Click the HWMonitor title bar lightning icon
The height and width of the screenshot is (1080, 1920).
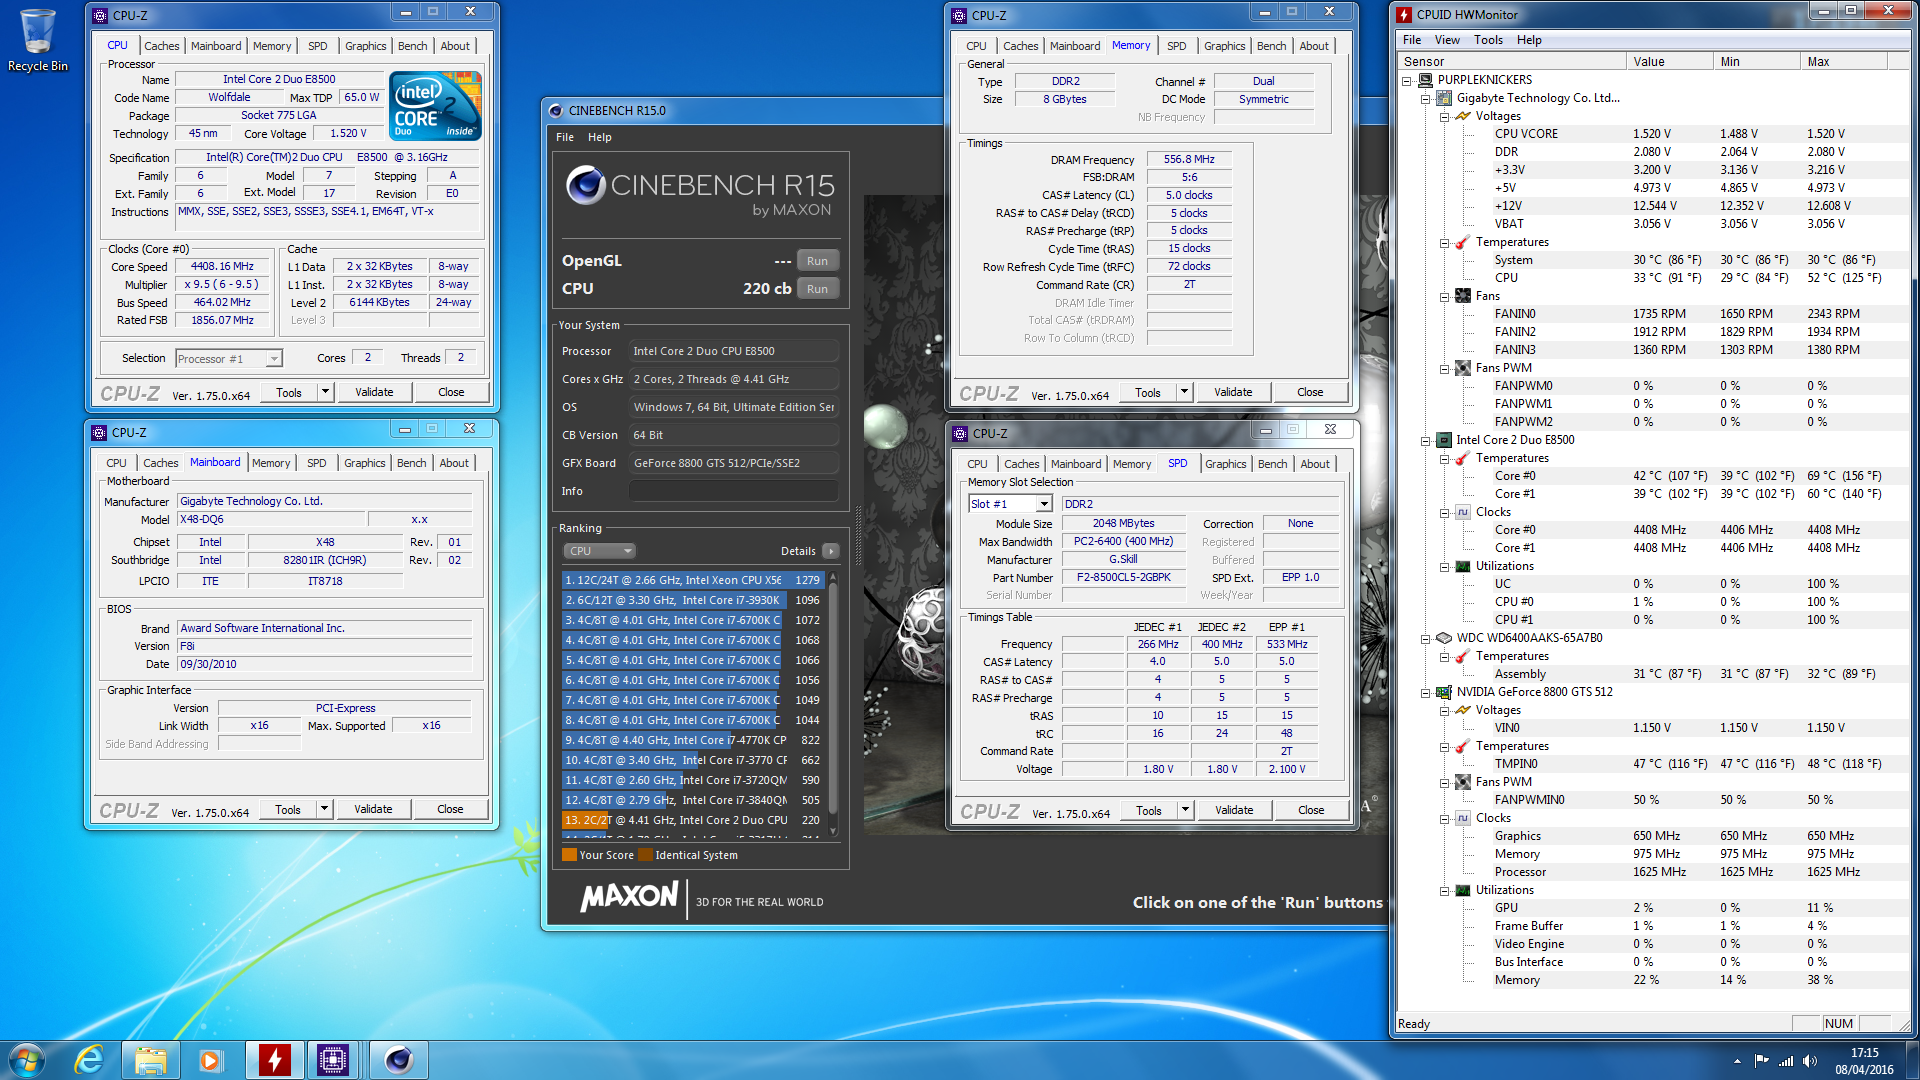click(x=1405, y=14)
